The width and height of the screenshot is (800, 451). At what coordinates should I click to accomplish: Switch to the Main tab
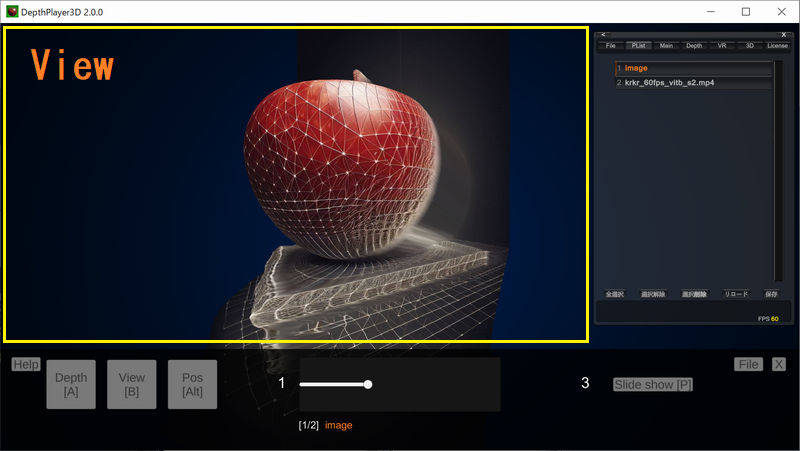666,46
